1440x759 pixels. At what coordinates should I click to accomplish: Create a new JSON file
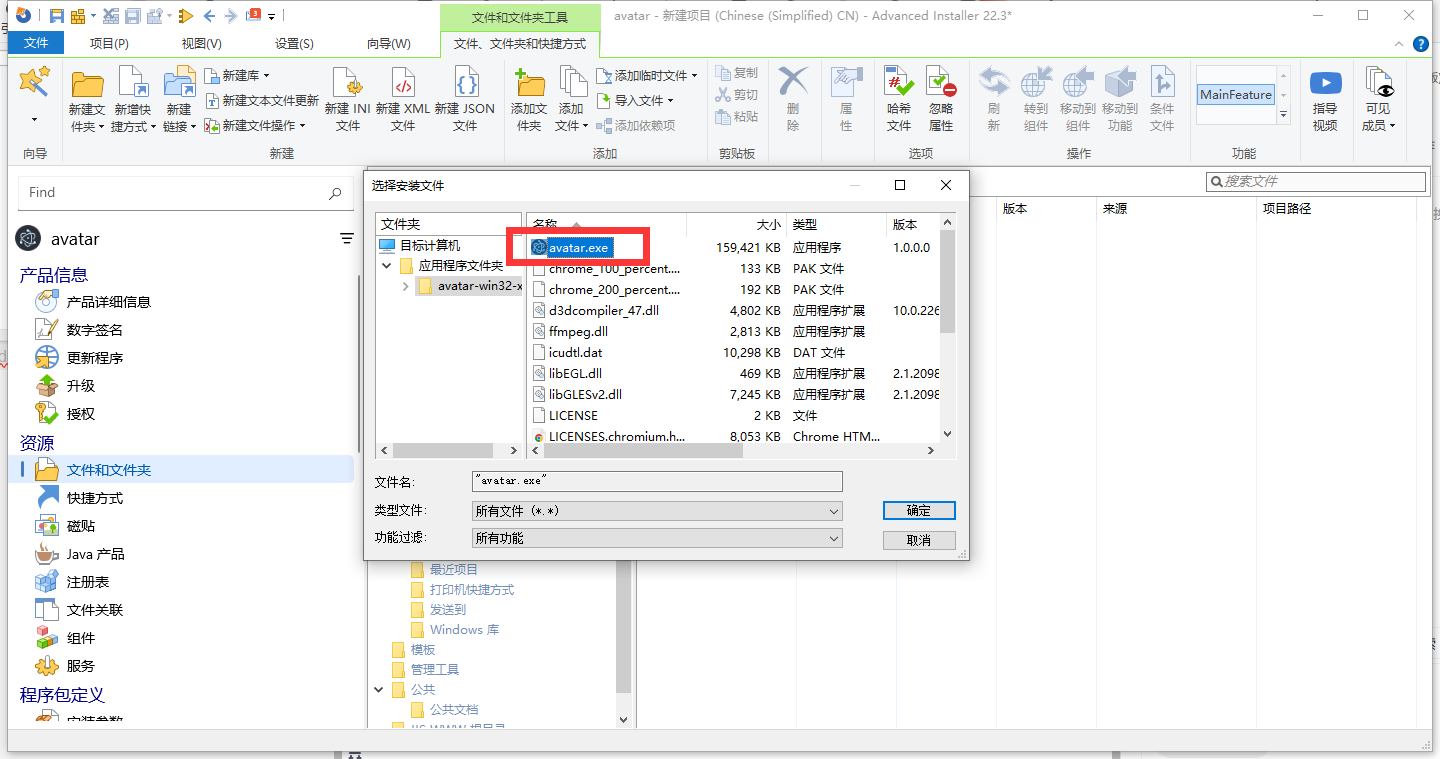[467, 97]
